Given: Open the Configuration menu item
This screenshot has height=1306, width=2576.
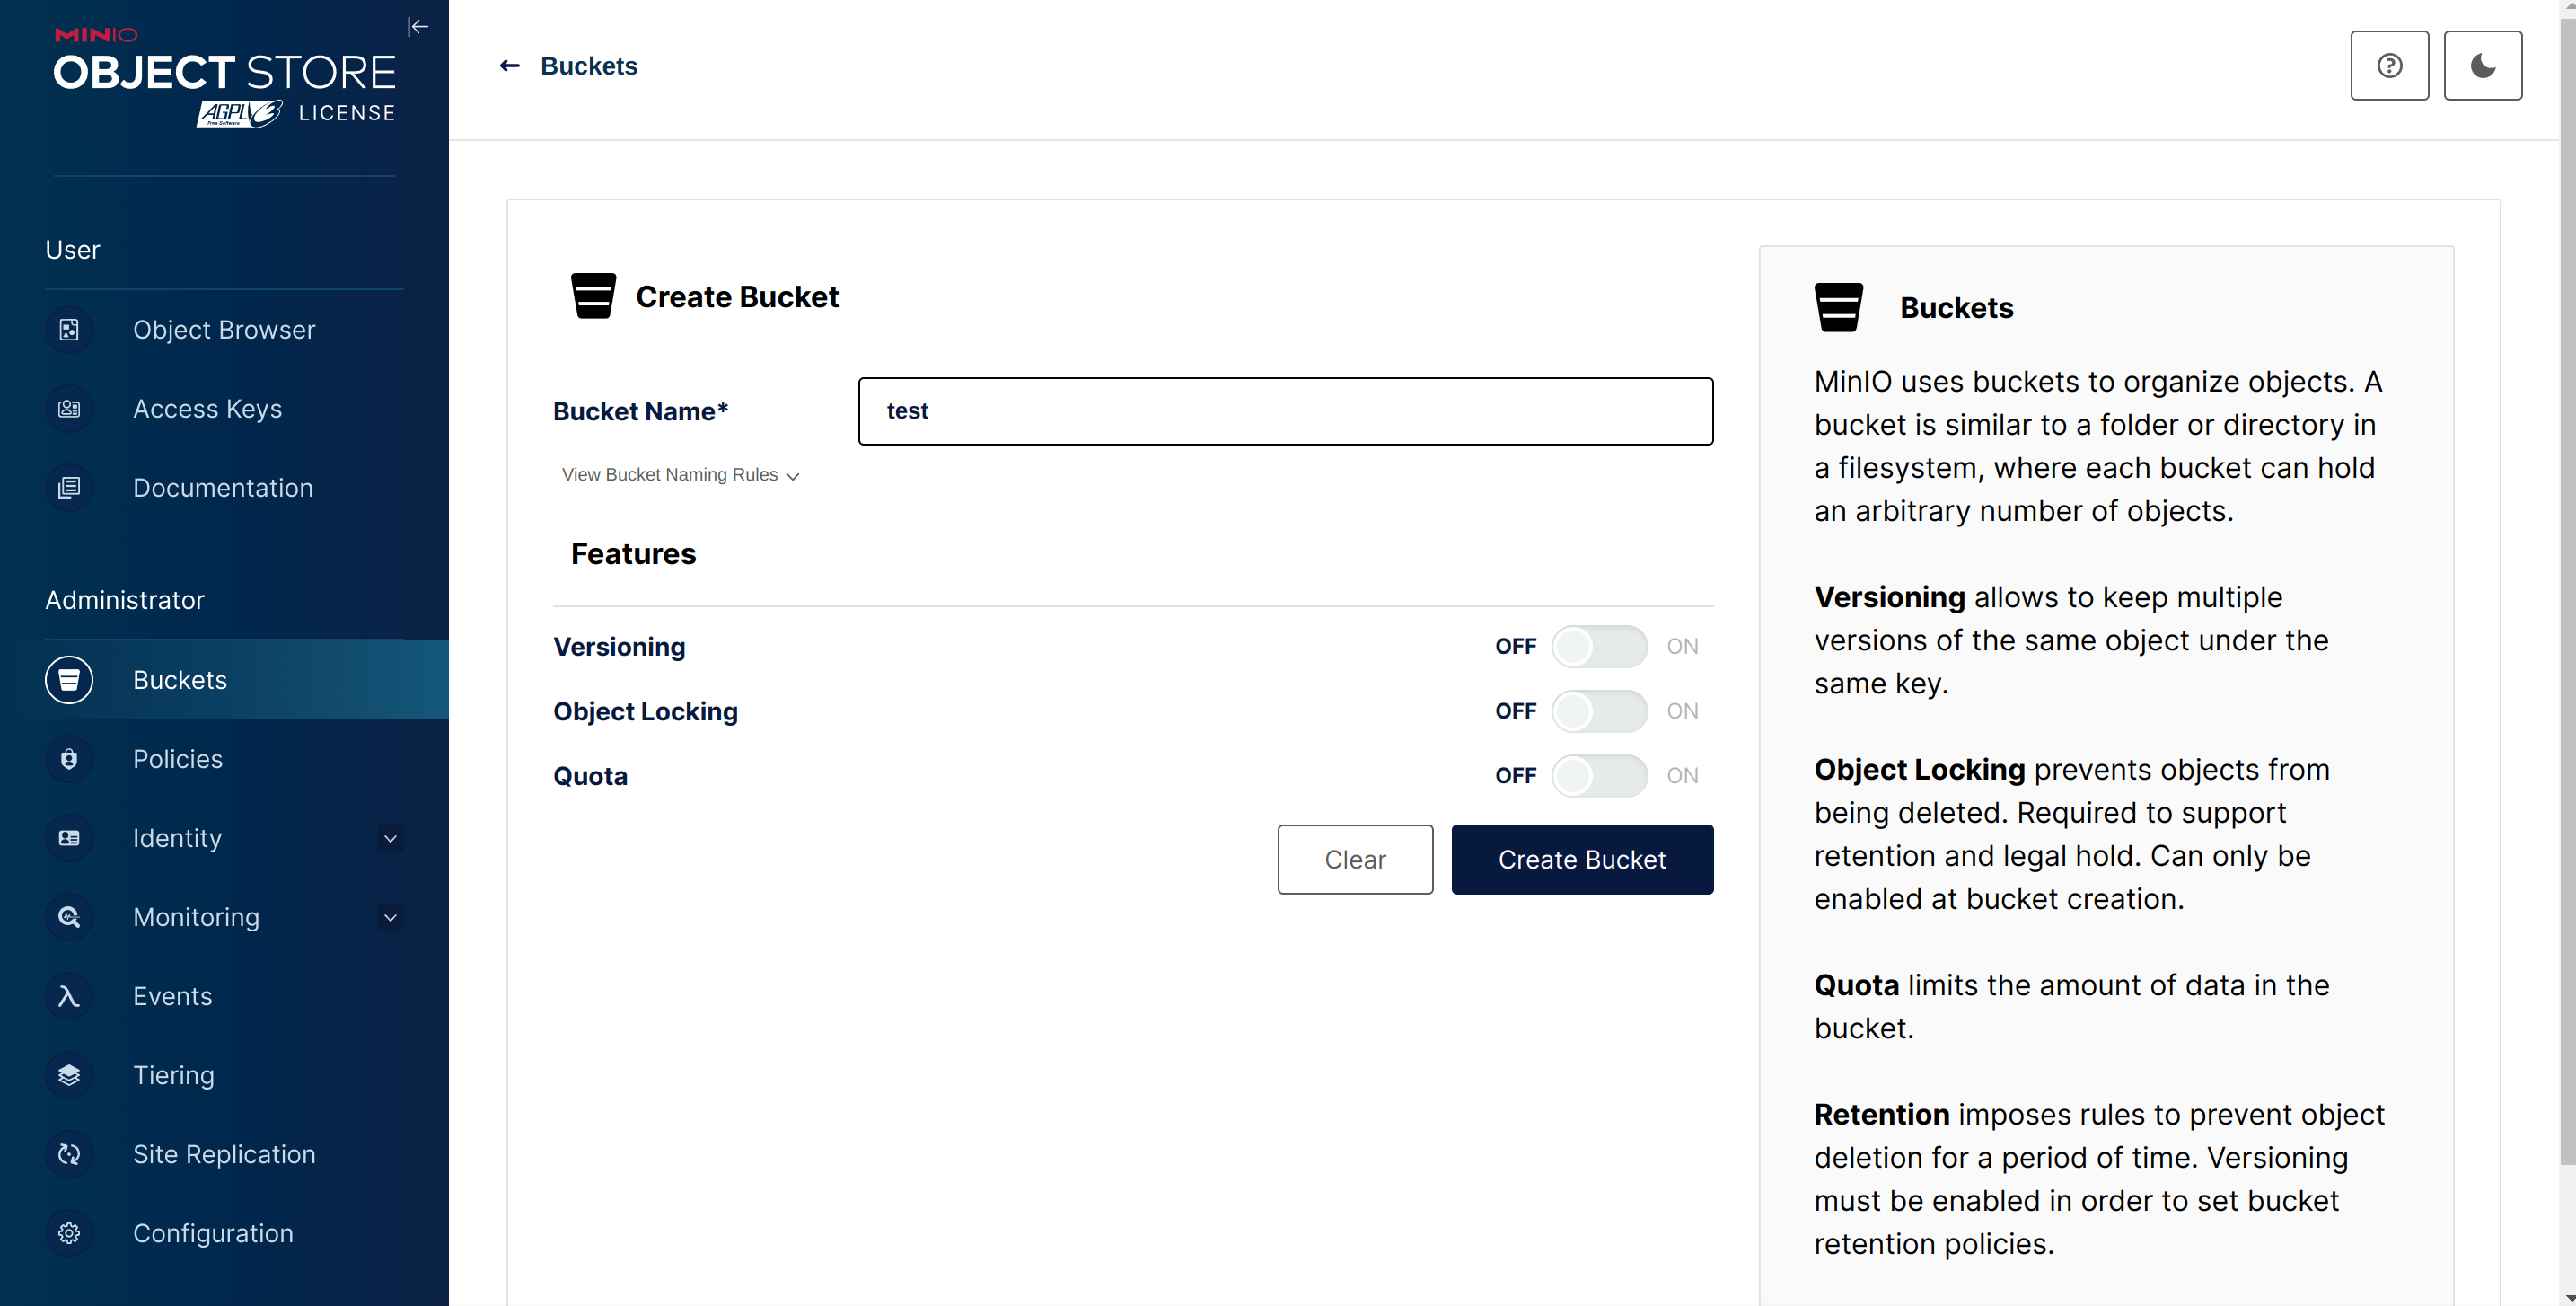Looking at the screenshot, I should point(213,1233).
